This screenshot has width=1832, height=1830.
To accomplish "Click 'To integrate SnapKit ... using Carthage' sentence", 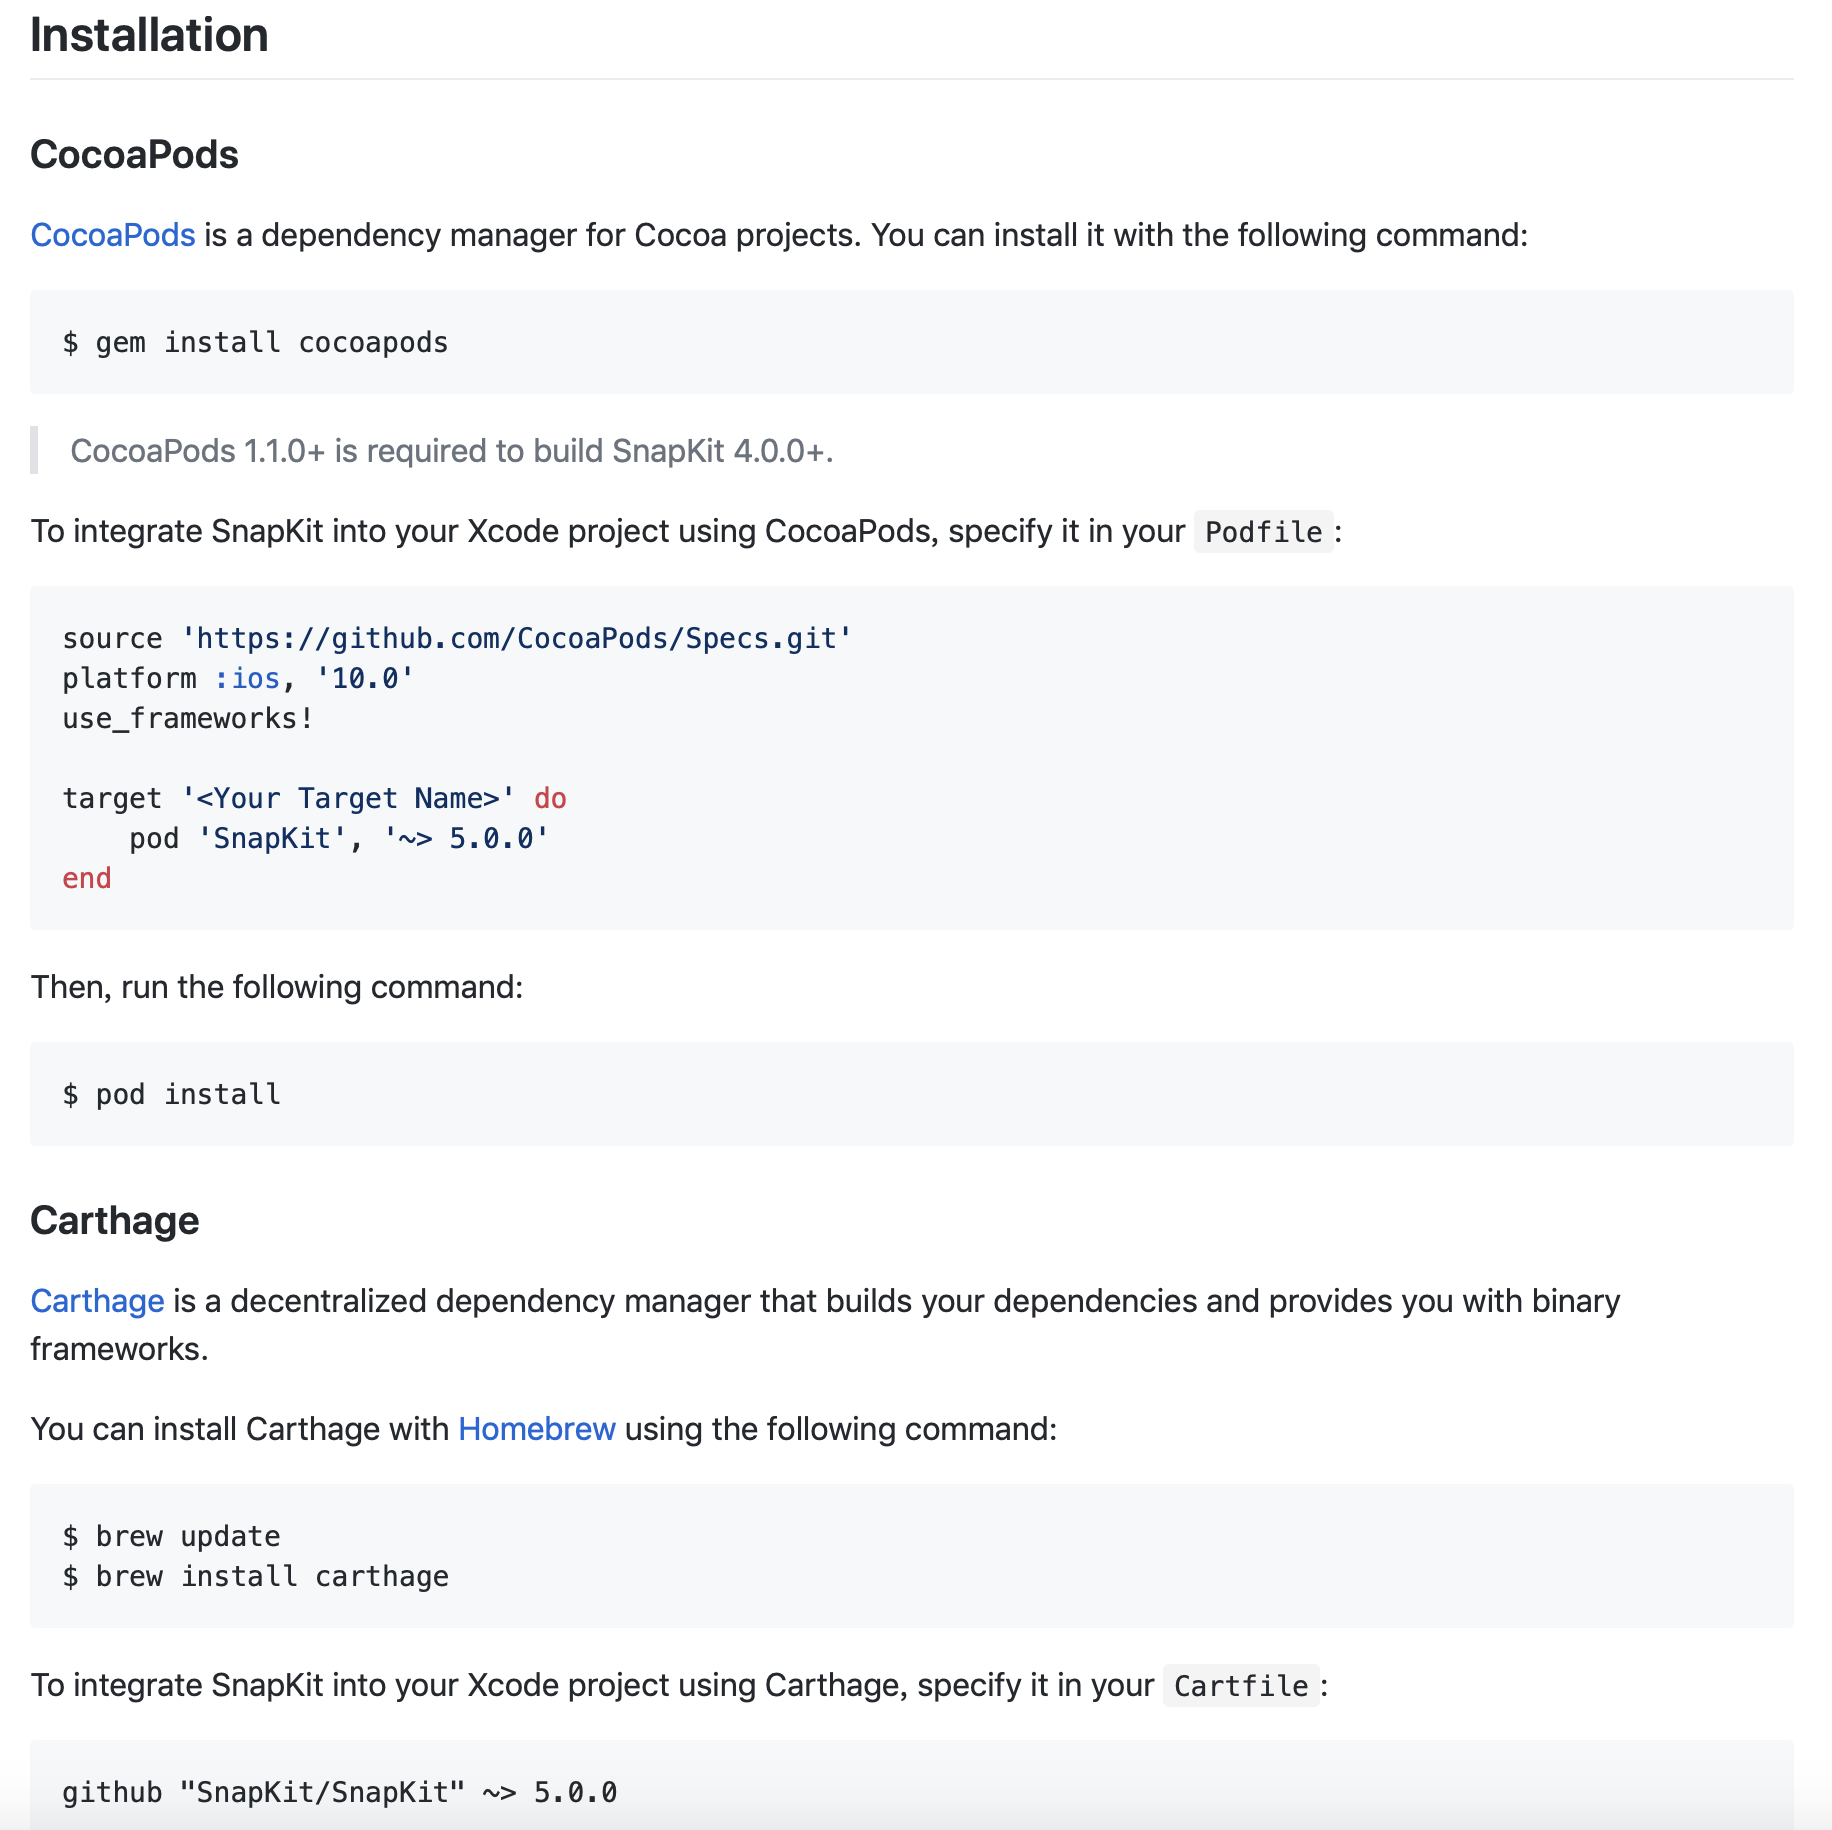I will tap(679, 1685).
